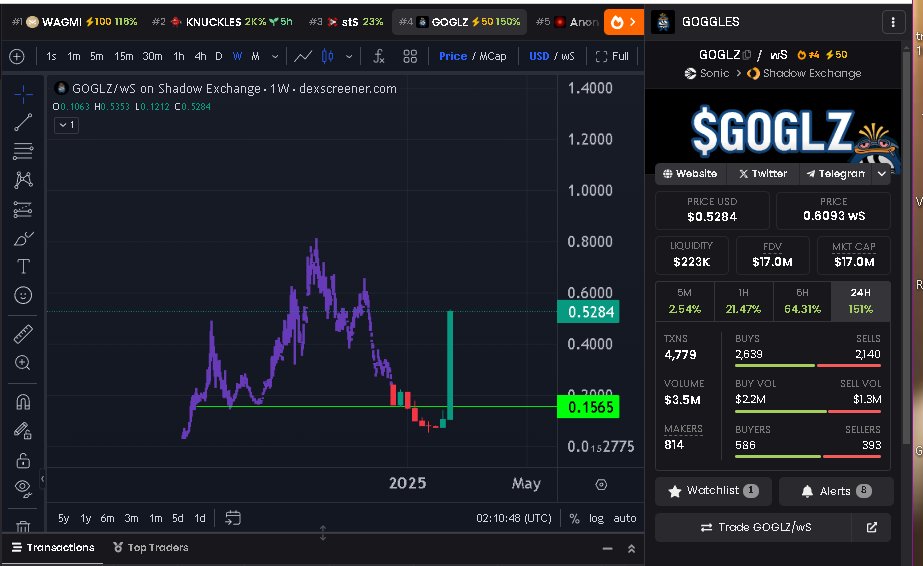Open the emoji icons tool

tap(23, 295)
